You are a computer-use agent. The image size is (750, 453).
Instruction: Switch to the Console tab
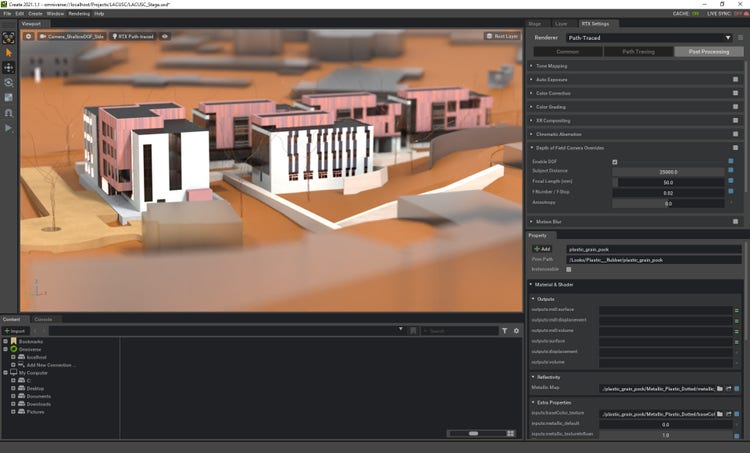point(44,319)
